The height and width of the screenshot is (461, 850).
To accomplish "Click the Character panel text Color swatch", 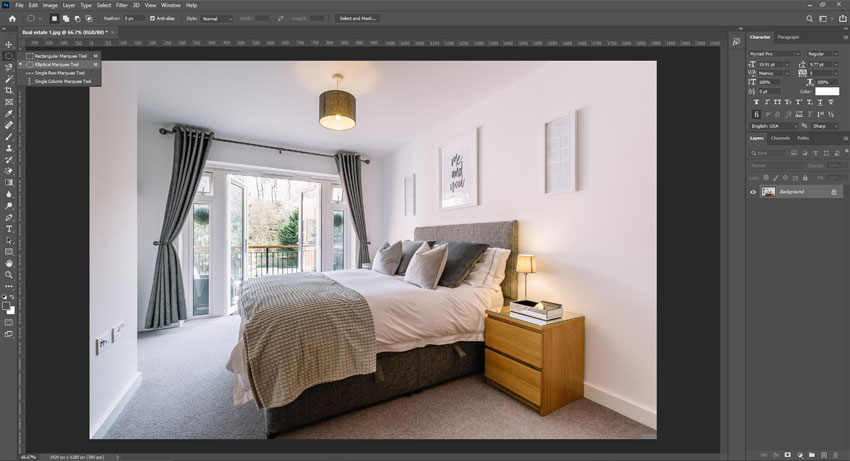I will click(827, 91).
